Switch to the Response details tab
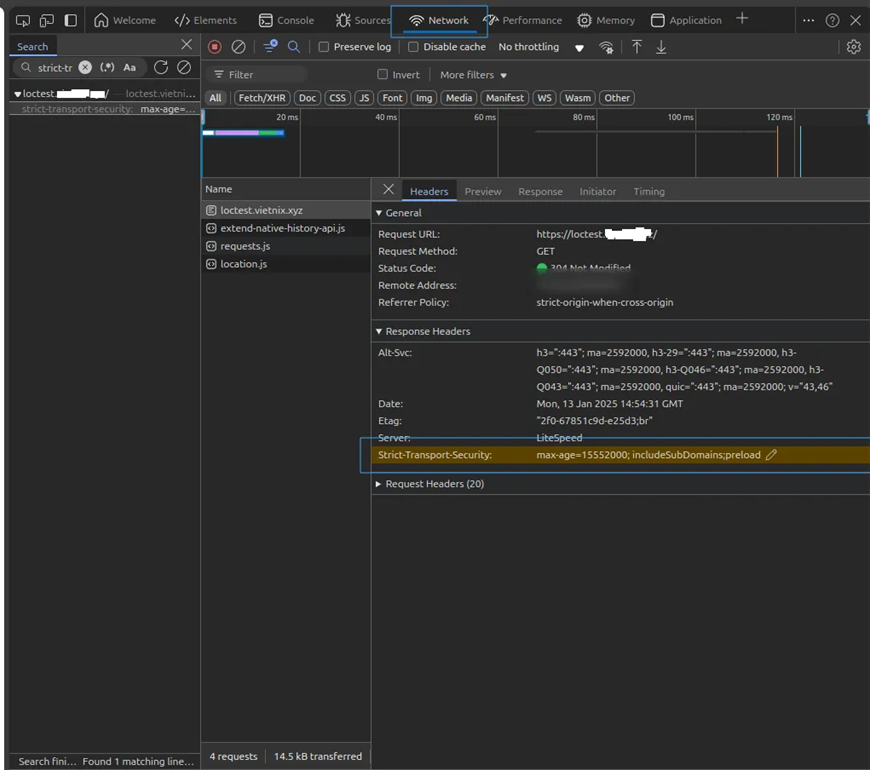Screen dimensions: 870x770 tap(540, 191)
